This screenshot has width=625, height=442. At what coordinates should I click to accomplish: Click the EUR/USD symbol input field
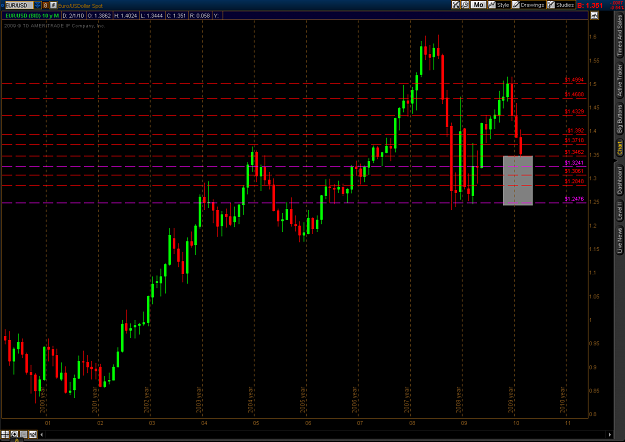pyautogui.click(x=19, y=5)
